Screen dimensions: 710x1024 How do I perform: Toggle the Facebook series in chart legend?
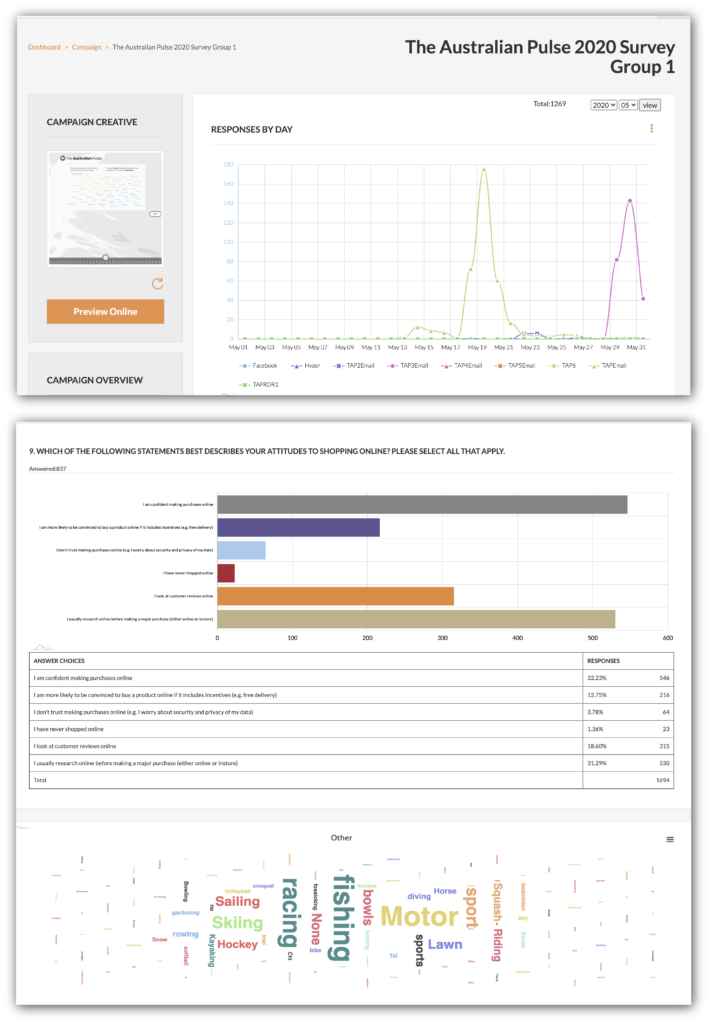[x=257, y=366]
